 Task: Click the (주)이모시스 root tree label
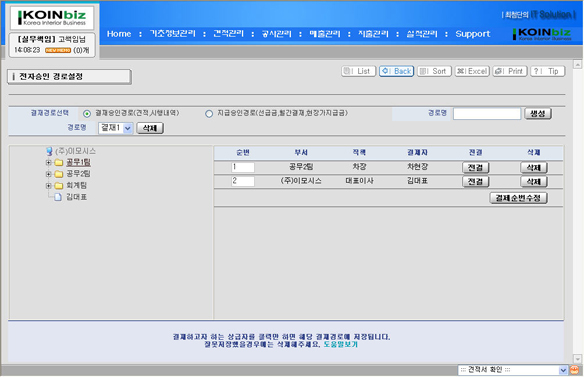click(x=76, y=151)
